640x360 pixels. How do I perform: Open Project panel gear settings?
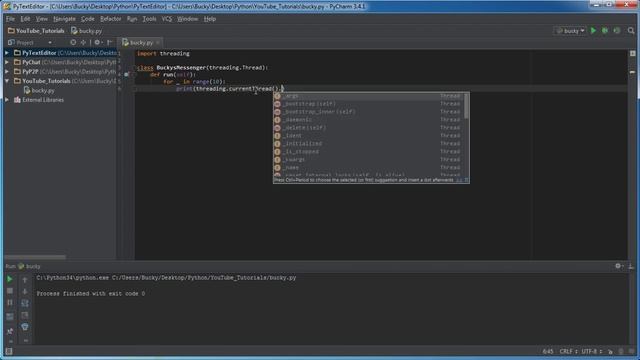pyautogui.click(x=98, y=42)
